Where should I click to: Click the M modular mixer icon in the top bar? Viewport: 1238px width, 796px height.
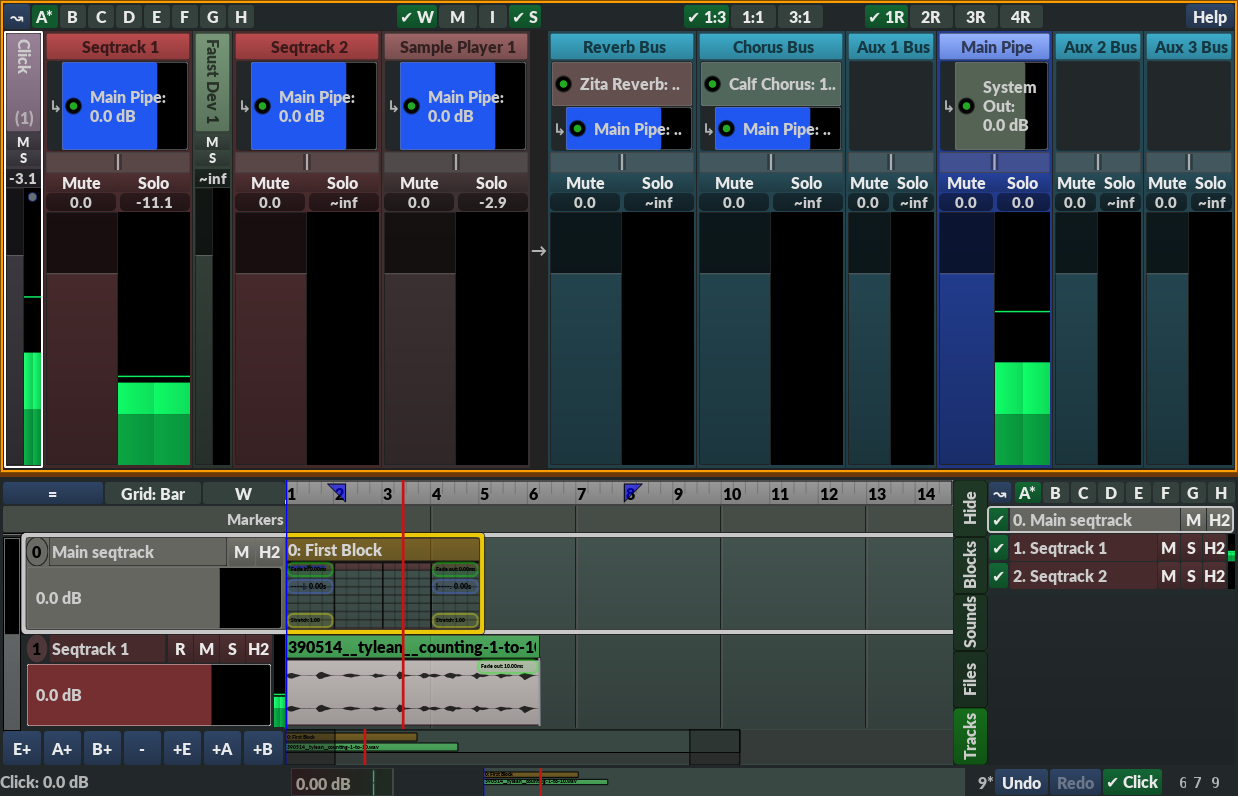[x=457, y=16]
